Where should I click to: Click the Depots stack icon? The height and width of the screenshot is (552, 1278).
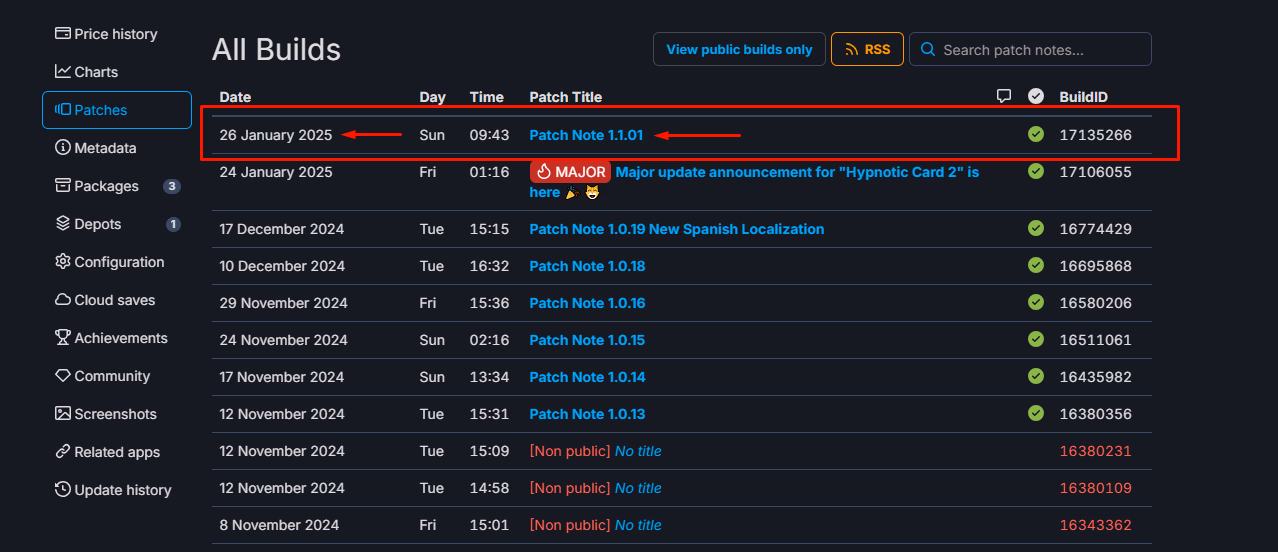[63, 224]
